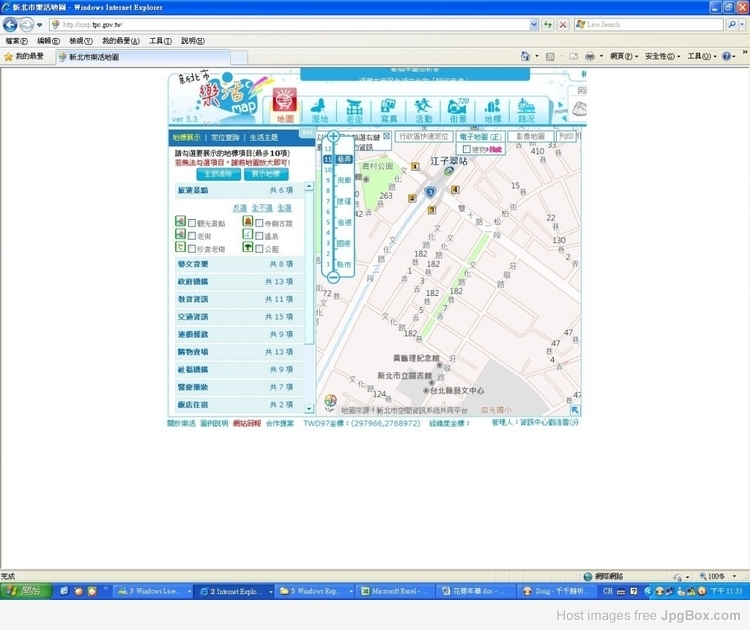Open the 活動 activities icon
The height and width of the screenshot is (630, 750).
[424, 110]
